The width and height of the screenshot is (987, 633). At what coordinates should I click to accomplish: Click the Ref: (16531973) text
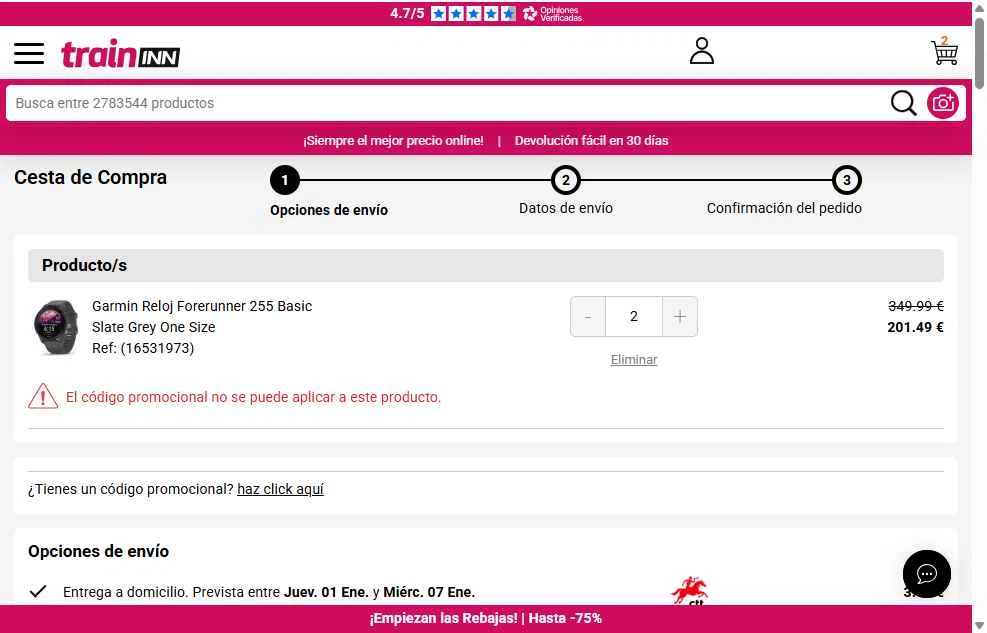[x=143, y=348]
